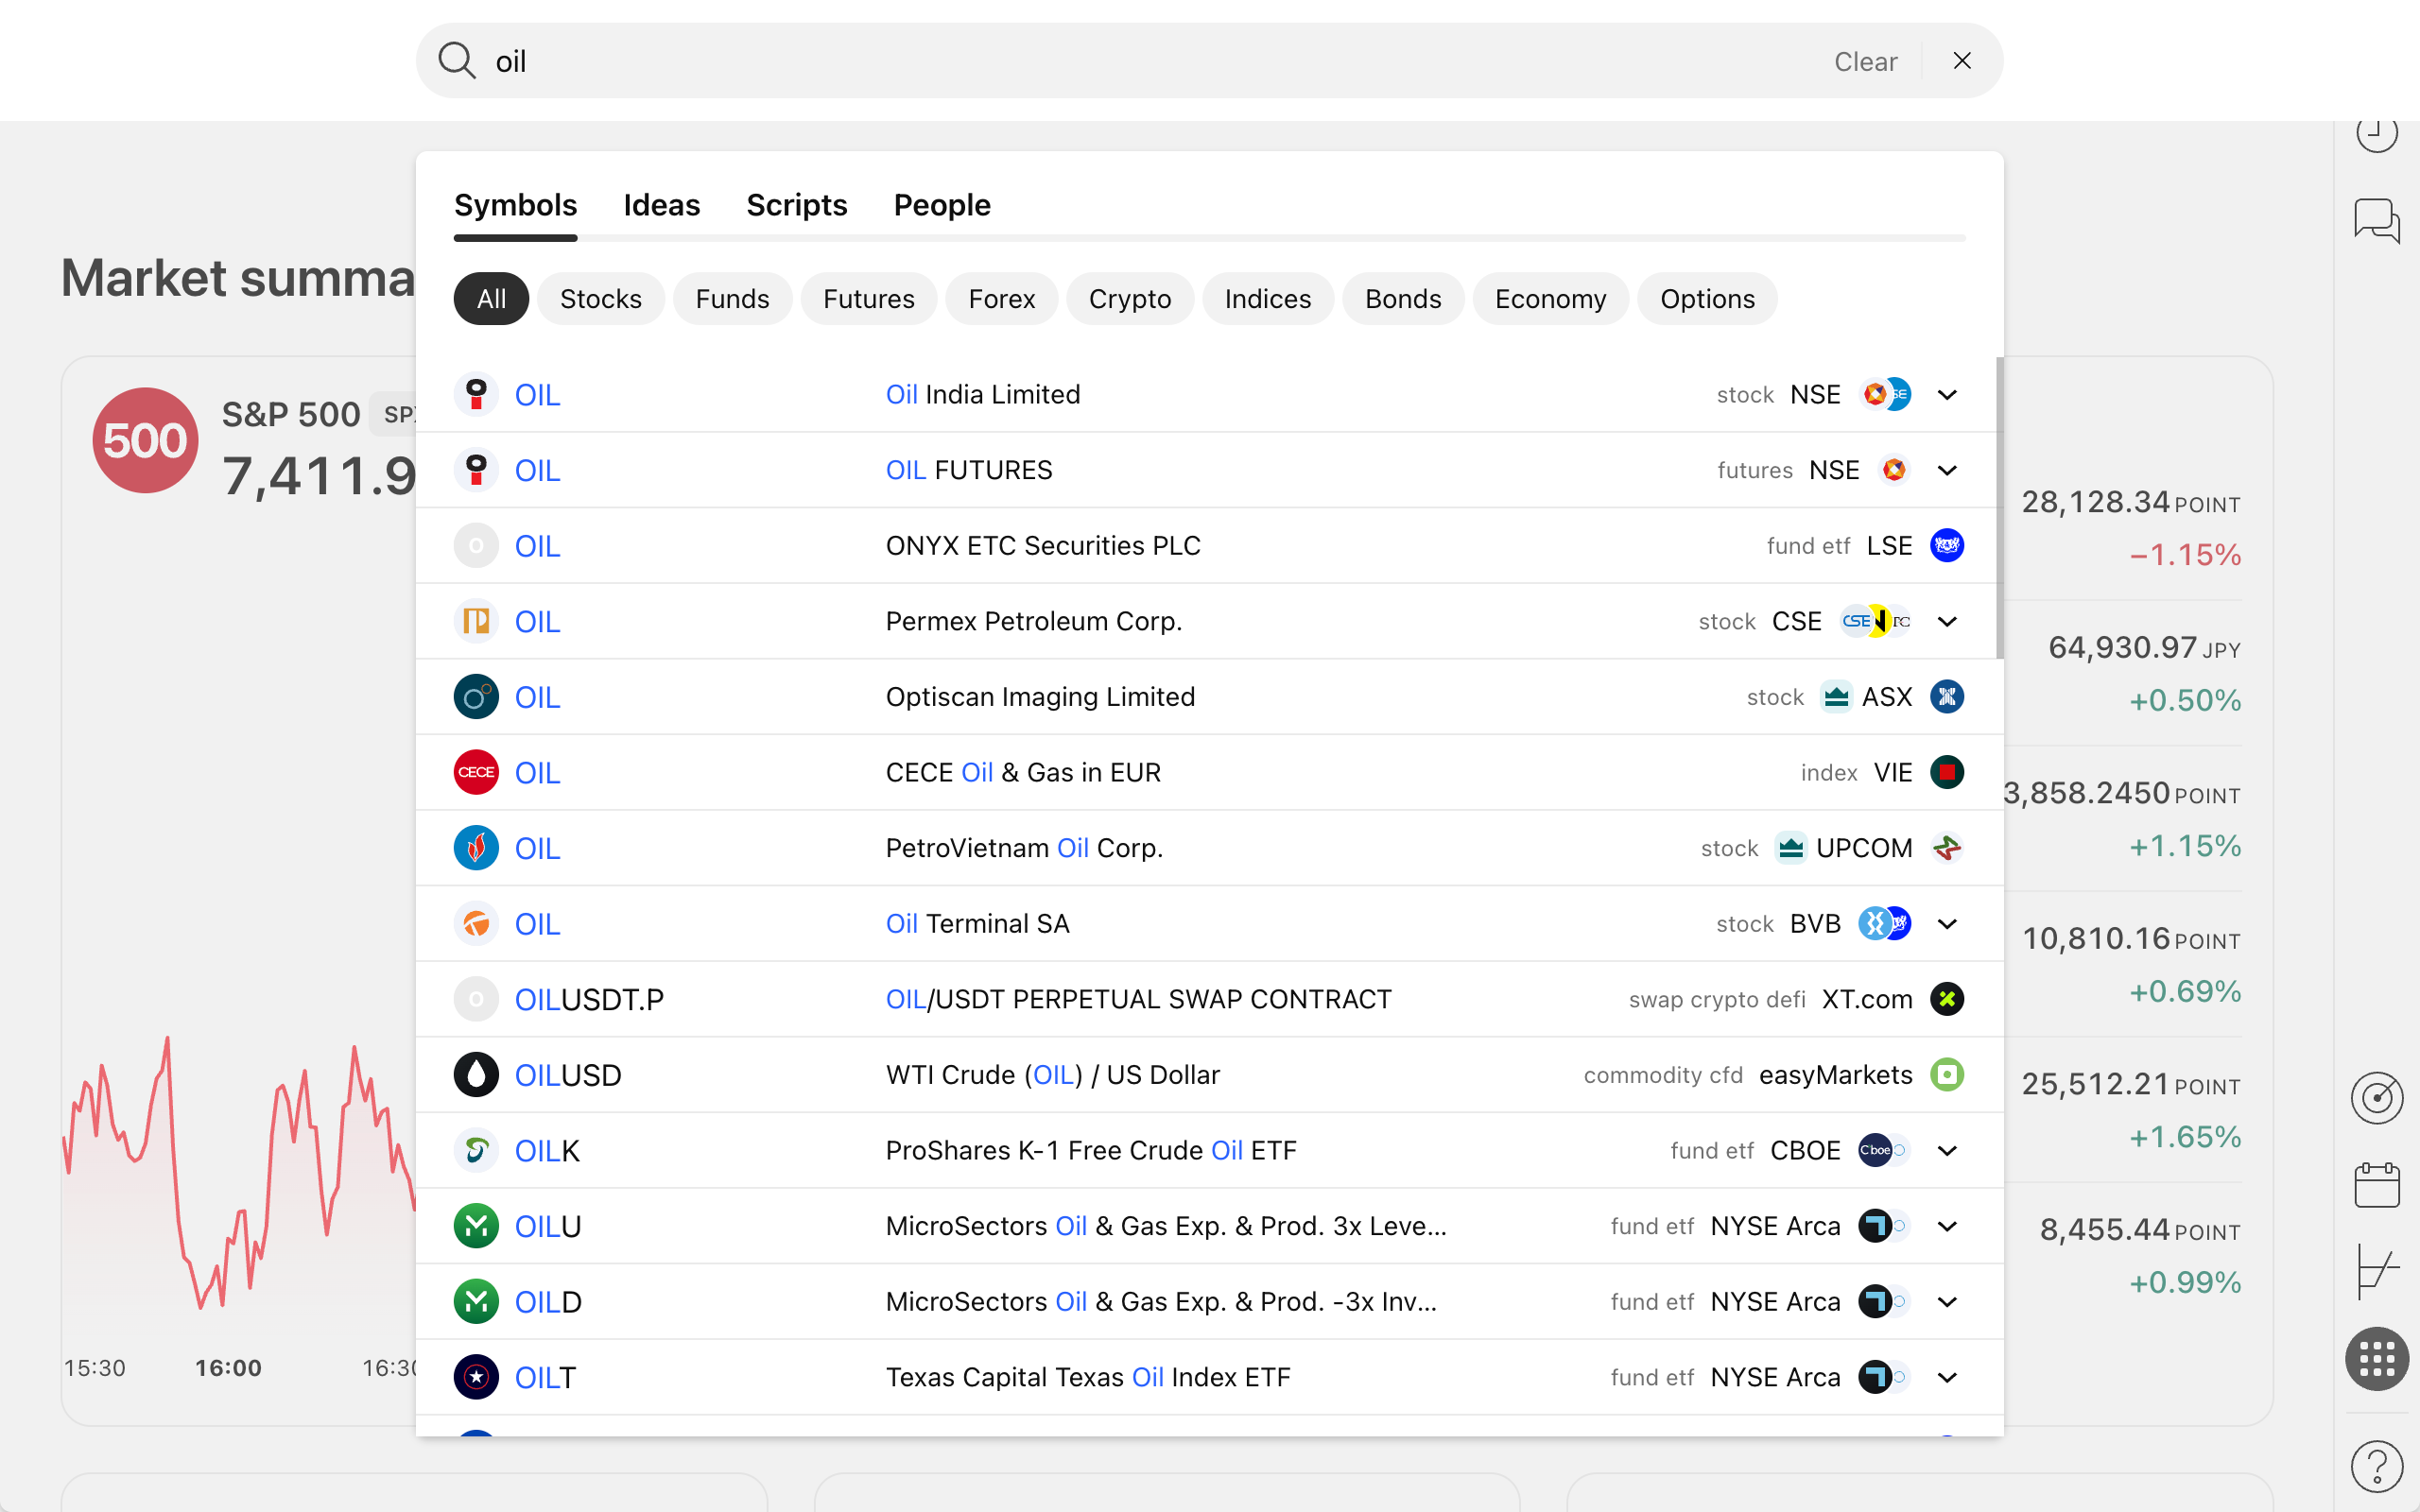Click the Oil India Limited logo icon
The image size is (2420, 1512).
pyautogui.click(x=476, y=395)
